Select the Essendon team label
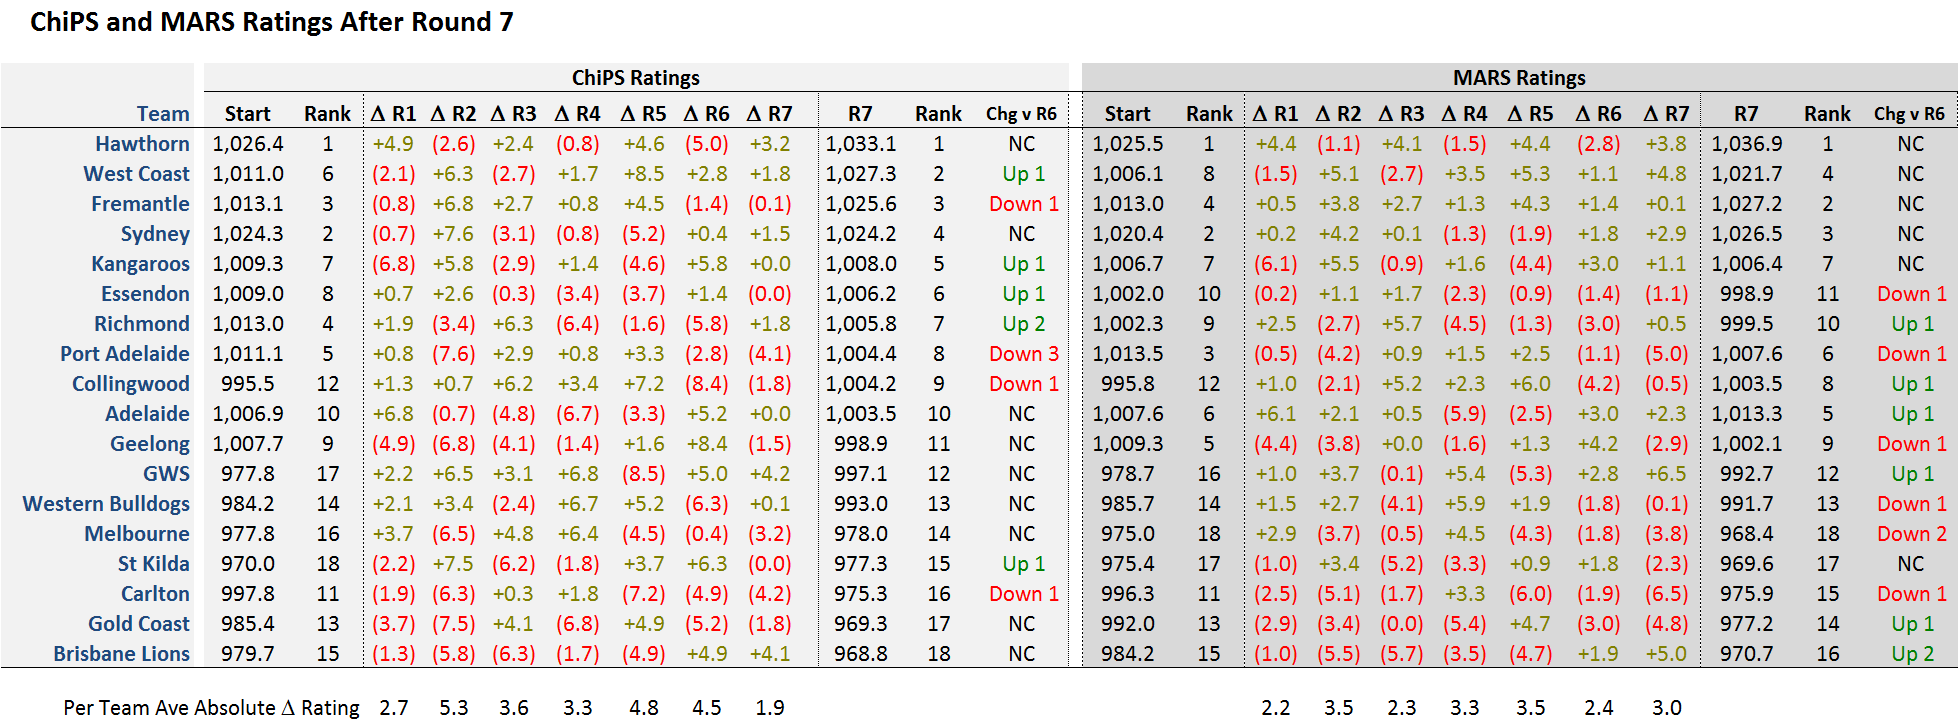The image size is (1958, 722). 145,294
